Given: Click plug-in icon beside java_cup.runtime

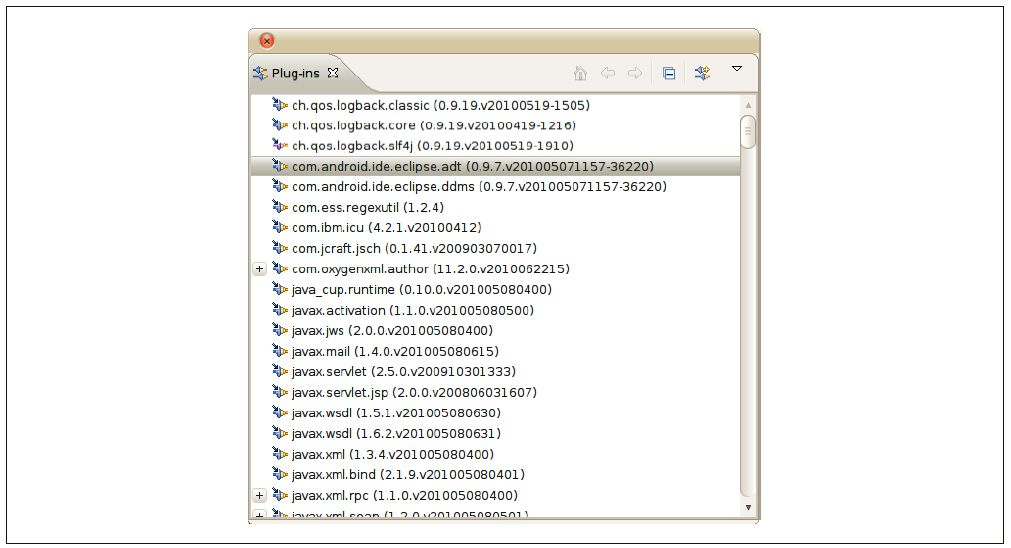Looking at the screenshot, I should click(x=280, y=289).
